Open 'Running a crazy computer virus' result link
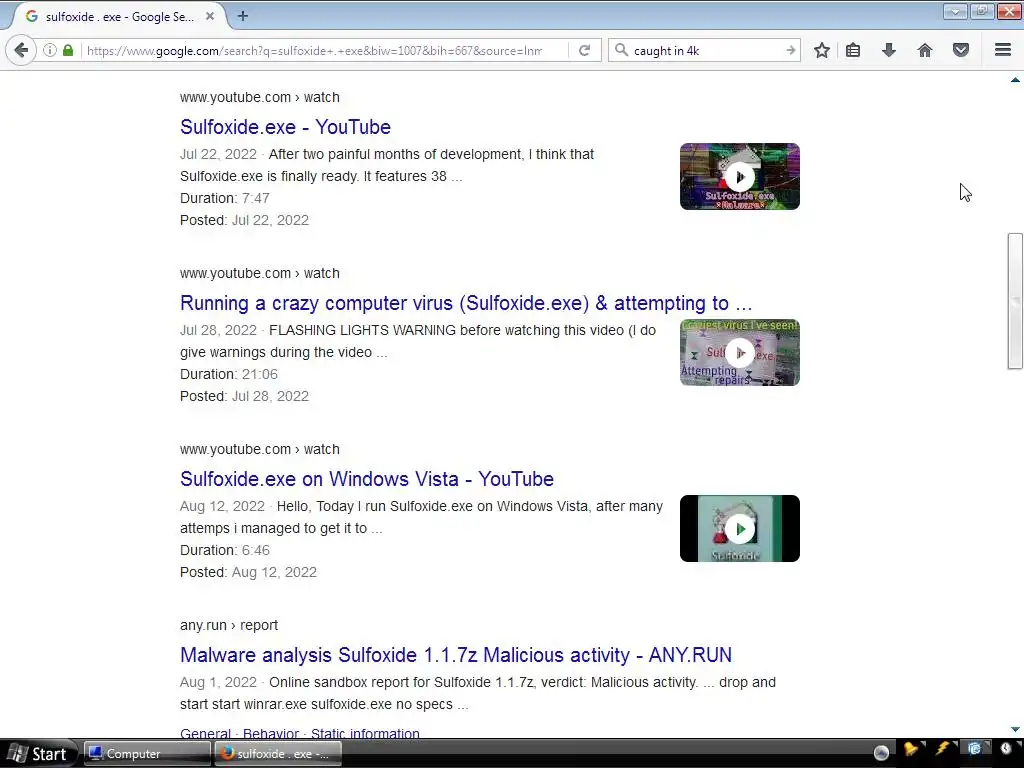Screen dimensions: 1024x768 [x=466, y=303]
